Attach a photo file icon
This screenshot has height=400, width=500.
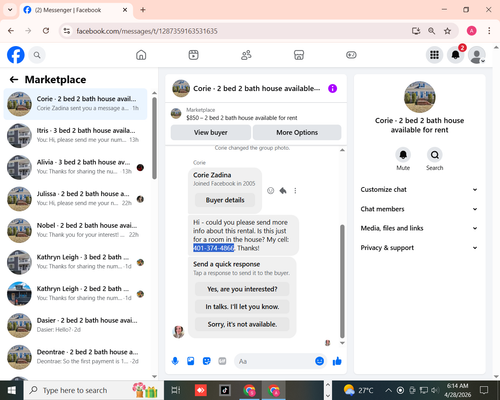click(x=191, y=361)
